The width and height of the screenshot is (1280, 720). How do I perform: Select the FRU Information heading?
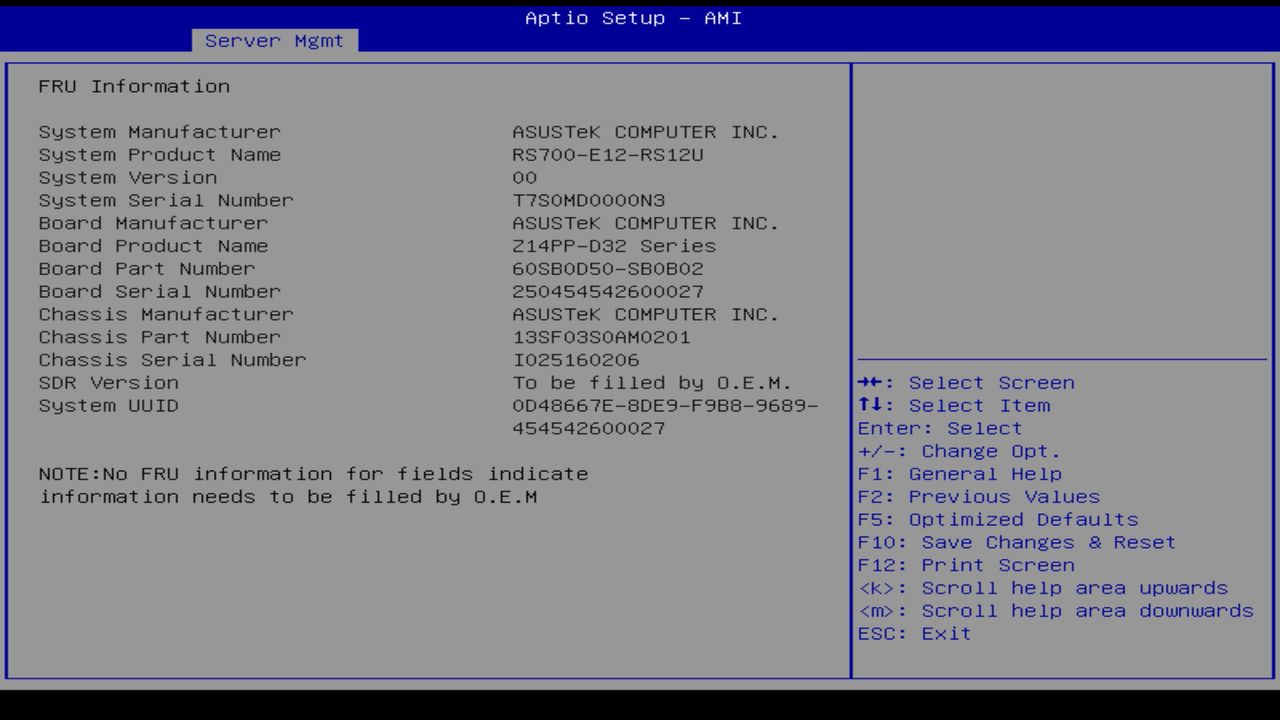[x=134, y=86]
